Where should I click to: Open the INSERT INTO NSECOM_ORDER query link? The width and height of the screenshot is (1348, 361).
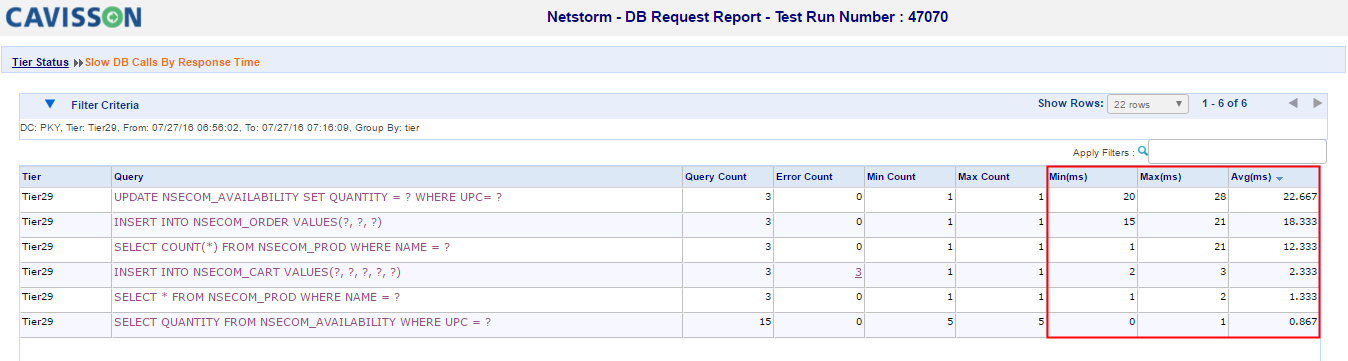point(248,222)
